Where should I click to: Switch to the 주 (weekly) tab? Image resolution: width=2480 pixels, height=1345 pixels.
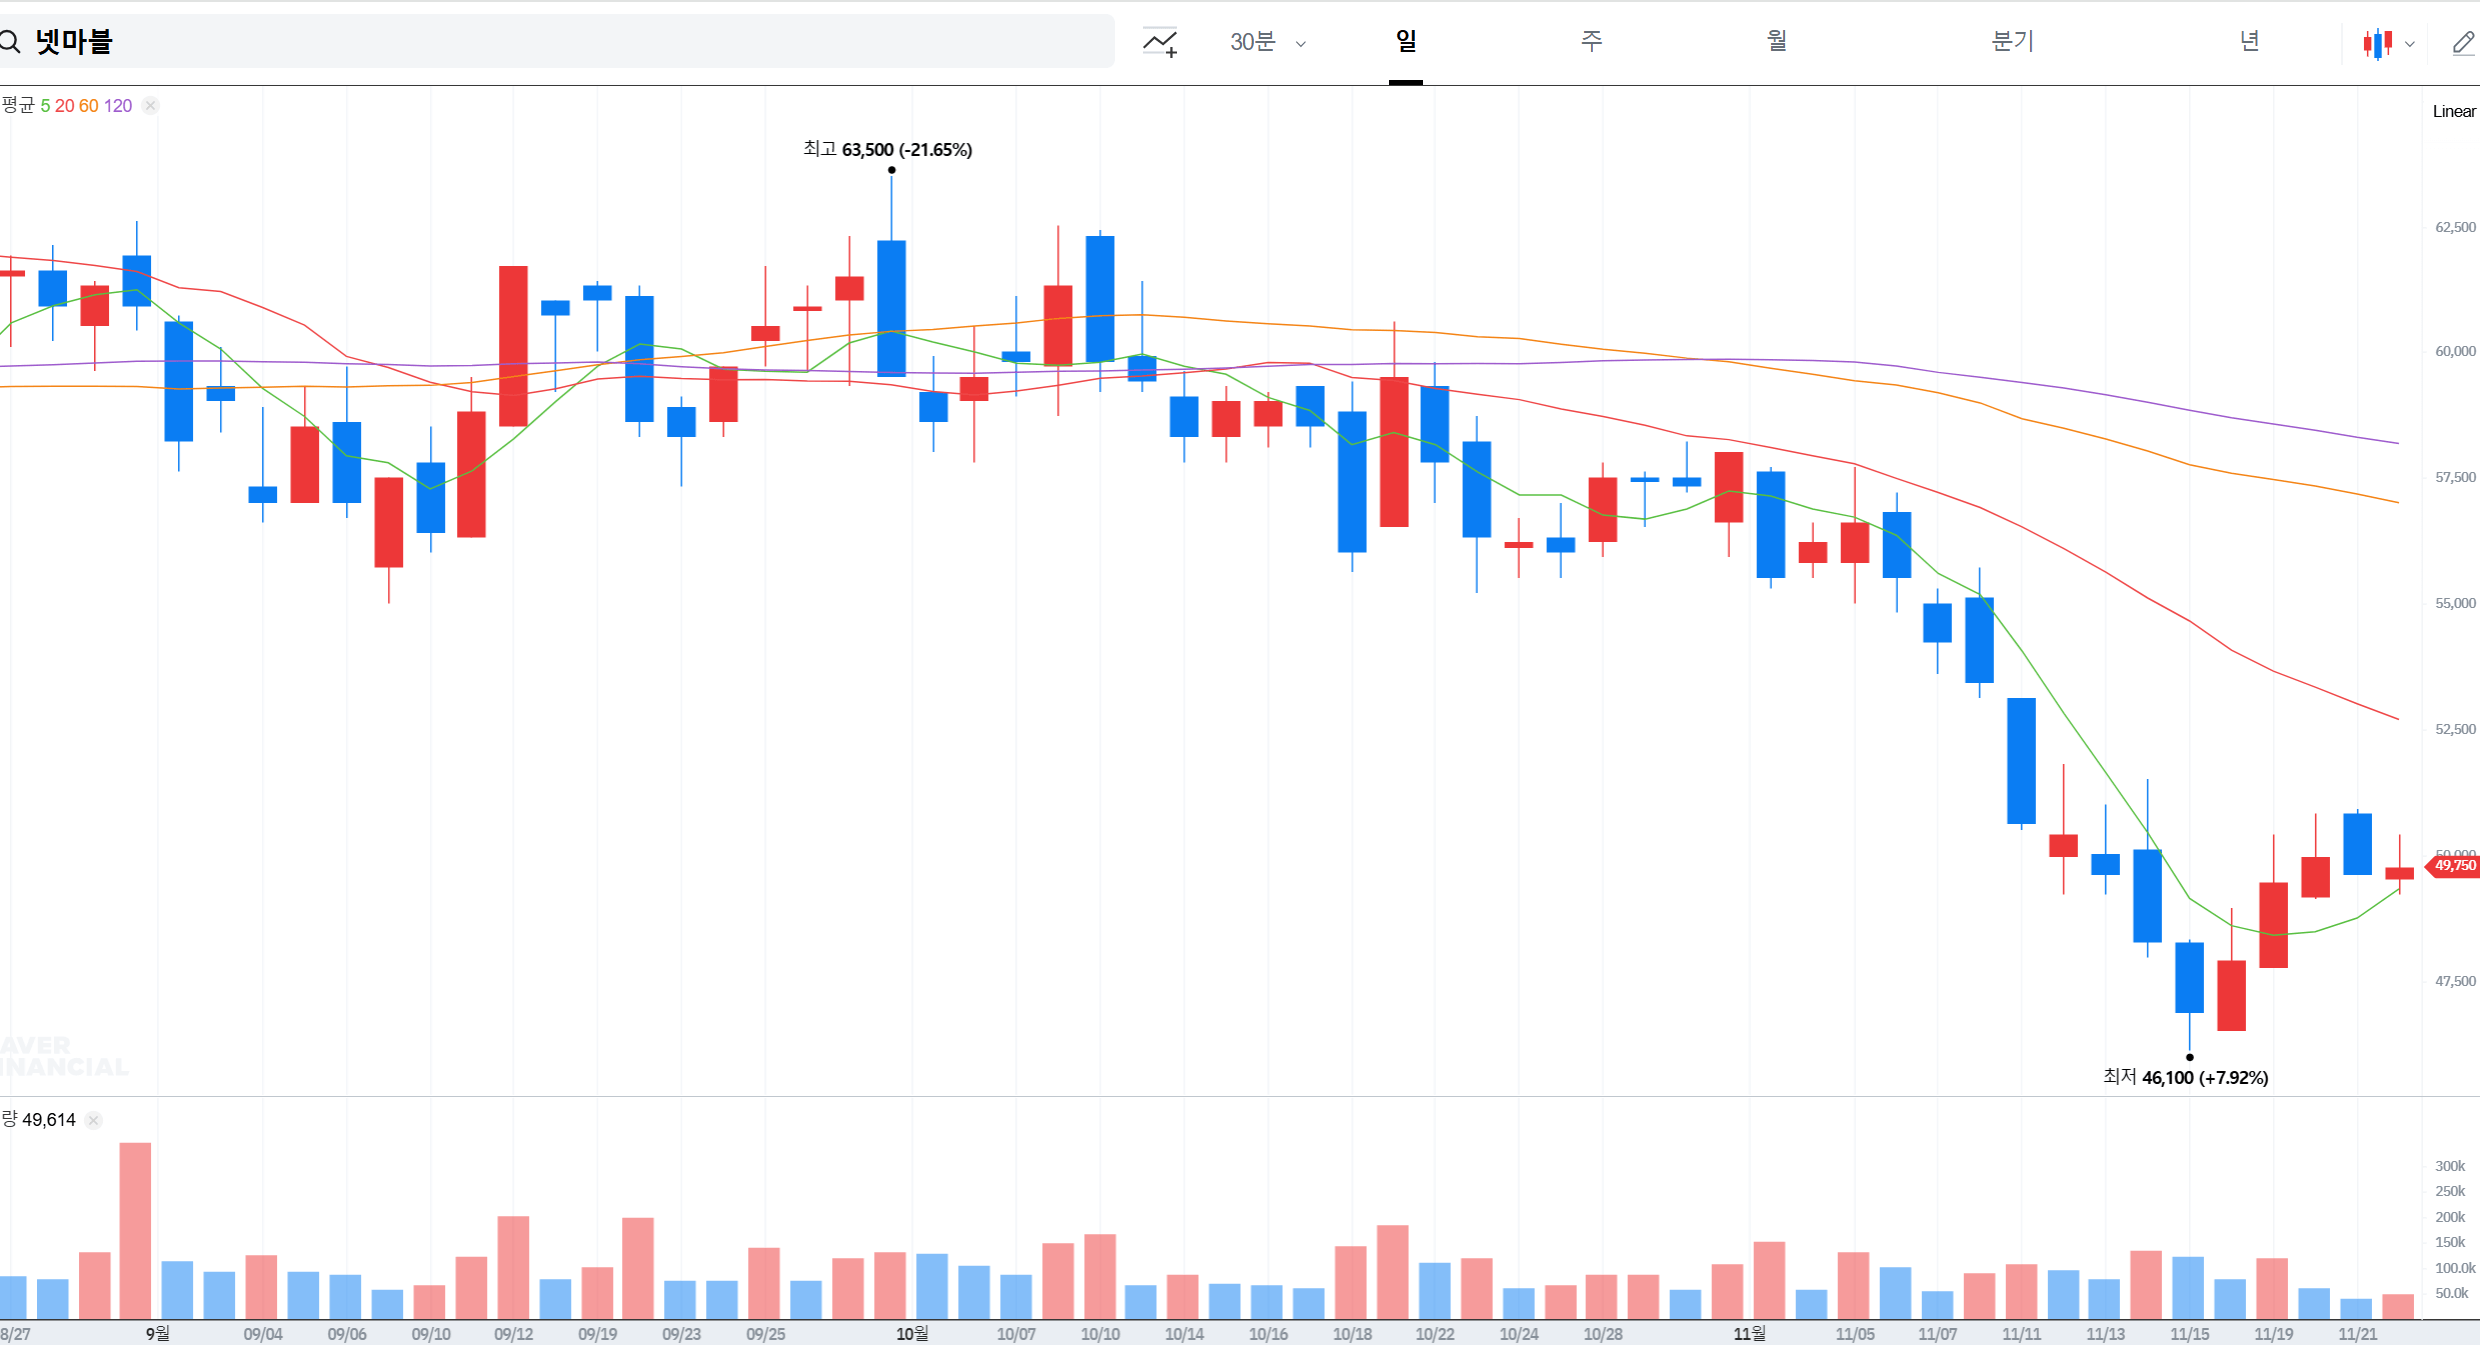pos(1591,41)
